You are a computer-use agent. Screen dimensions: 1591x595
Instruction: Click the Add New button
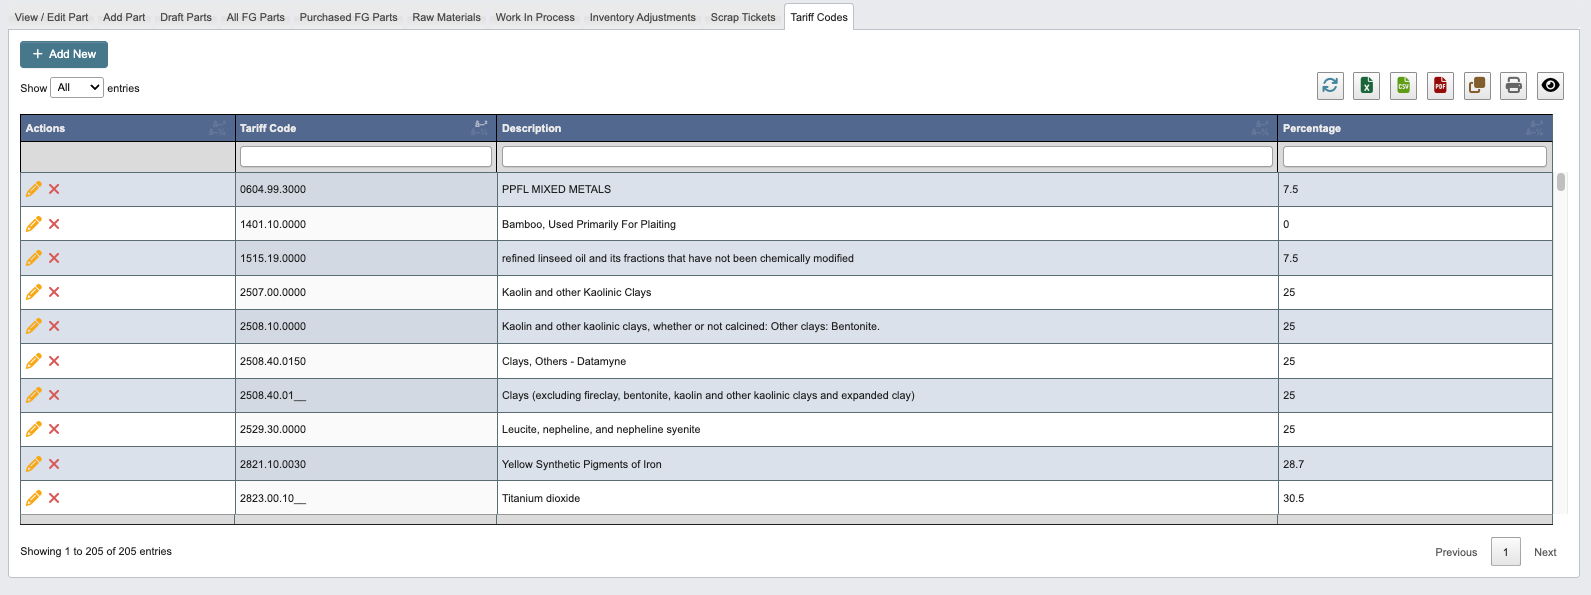(64, 54)
